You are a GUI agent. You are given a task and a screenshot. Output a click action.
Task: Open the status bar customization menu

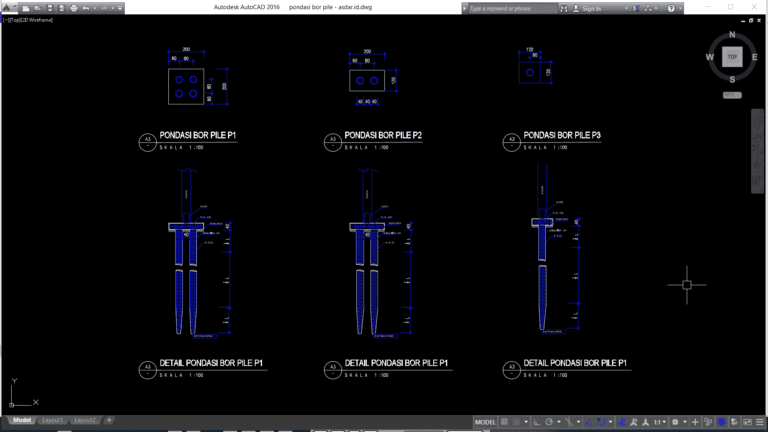tap(760, 422)
